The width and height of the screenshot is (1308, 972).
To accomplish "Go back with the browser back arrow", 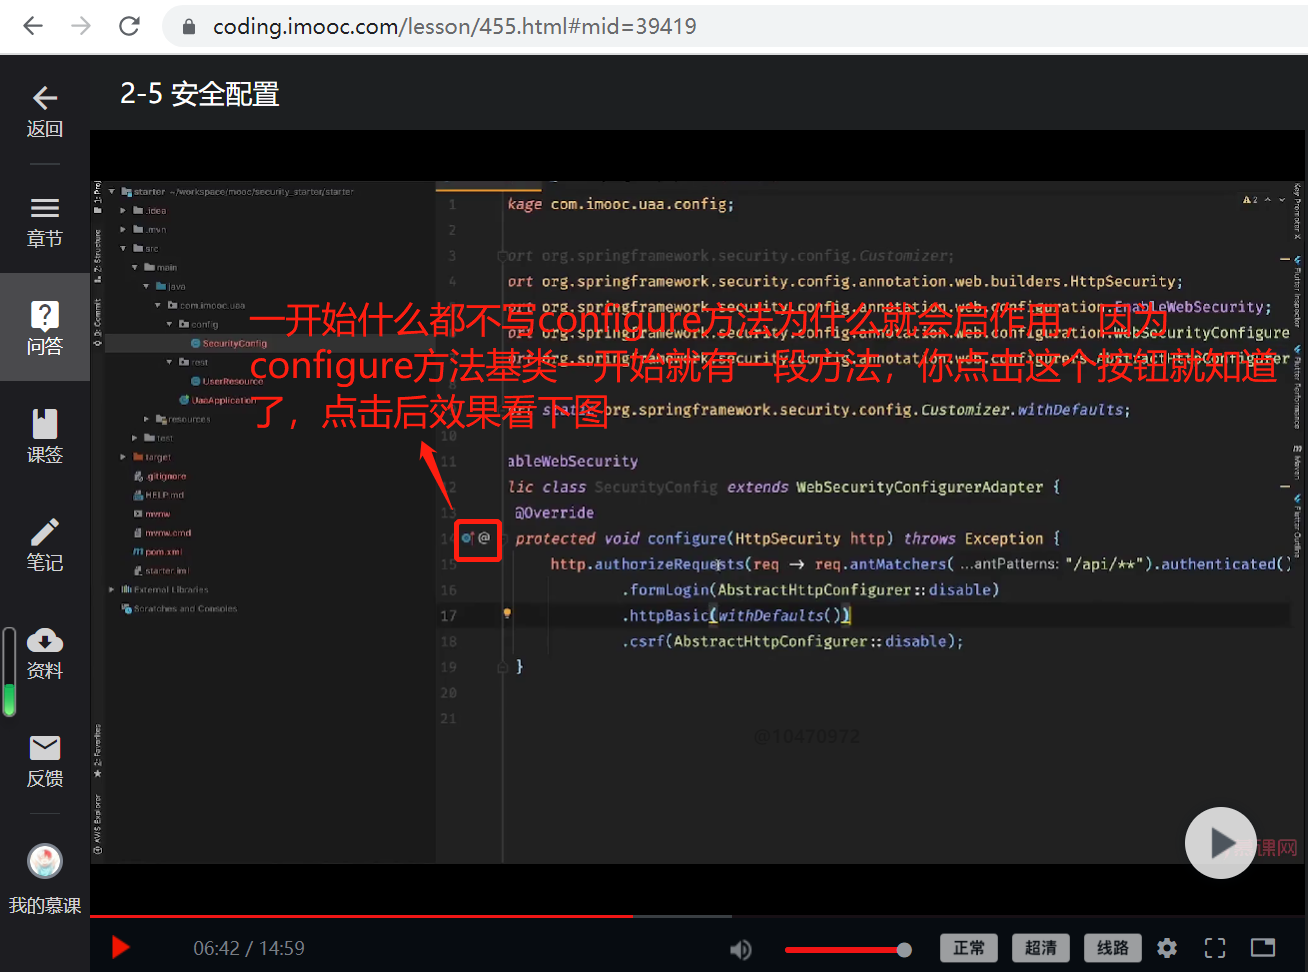I will (33, 26).
